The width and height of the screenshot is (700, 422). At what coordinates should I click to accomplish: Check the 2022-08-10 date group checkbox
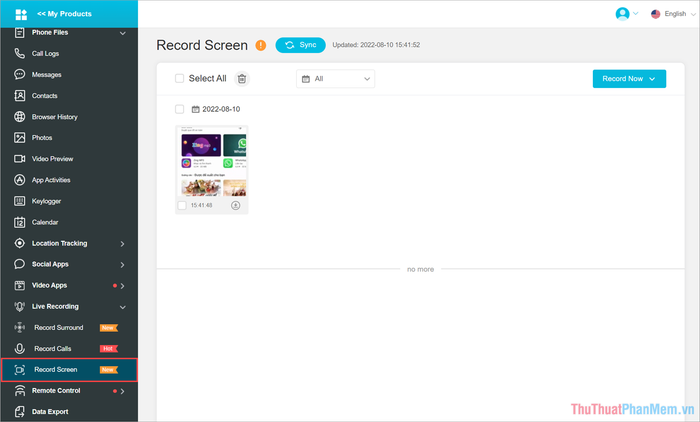[x=180, y=109]
